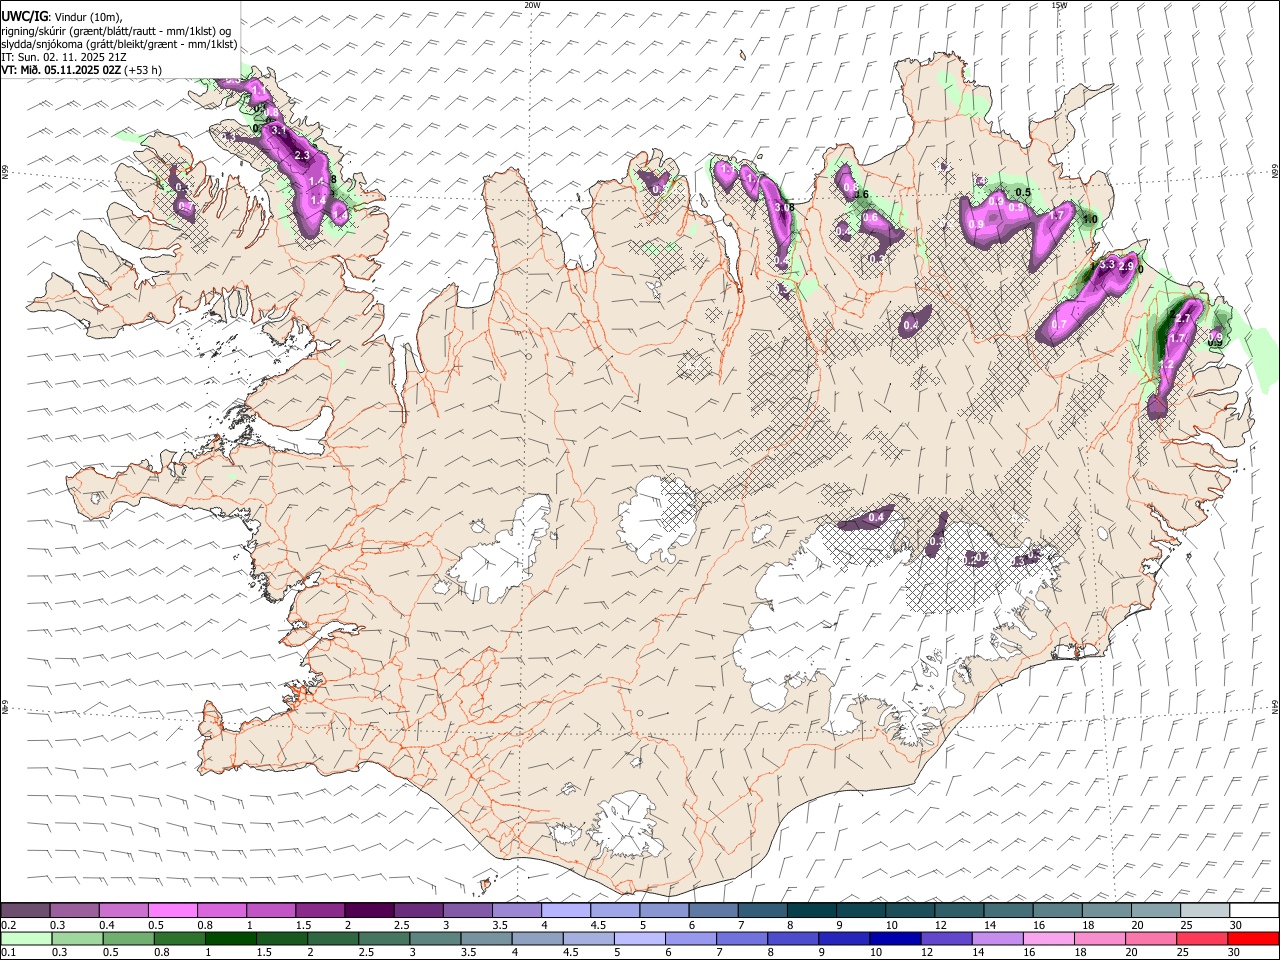This screenshot has height=960, width=1280.
Task: Pick the bright red 30 swatch in rain scale
Action: click(x=1253, y=938)
